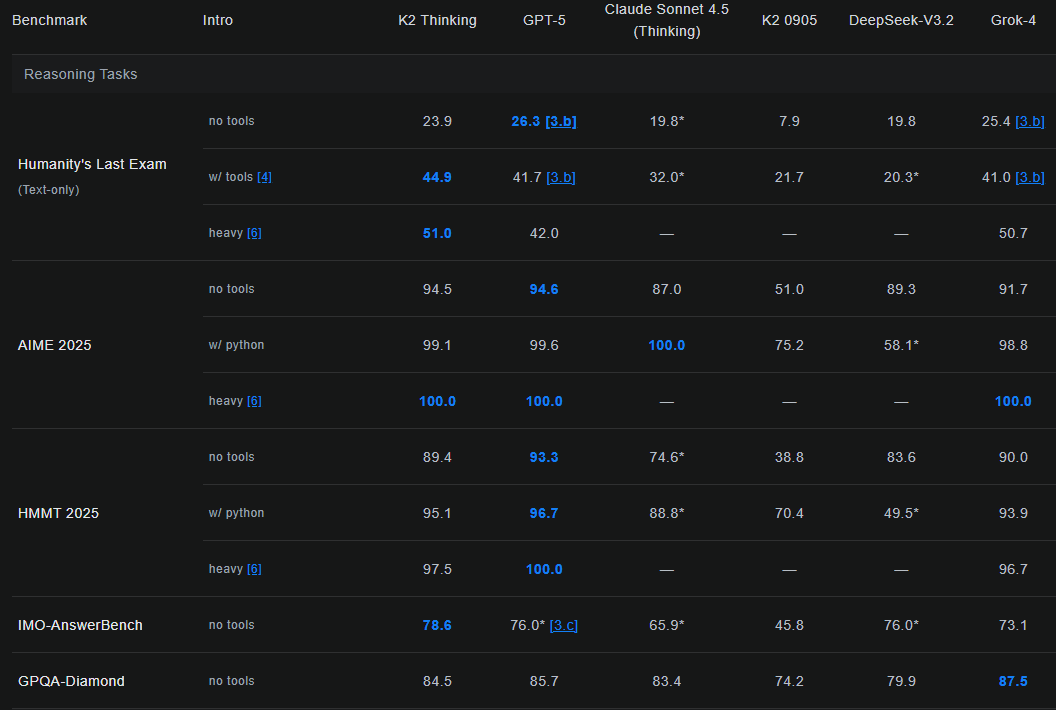Screen dimensions: 1056x710
Task: Click the Grok-4 column header
Action: [x=1013, y=20]
